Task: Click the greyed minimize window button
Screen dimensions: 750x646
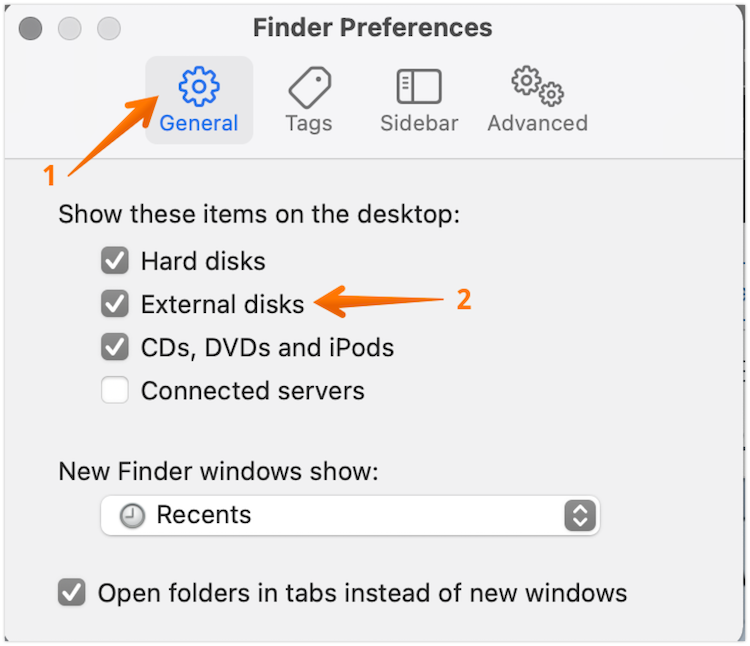Action: pyautogui.click(x=69, y=28)
